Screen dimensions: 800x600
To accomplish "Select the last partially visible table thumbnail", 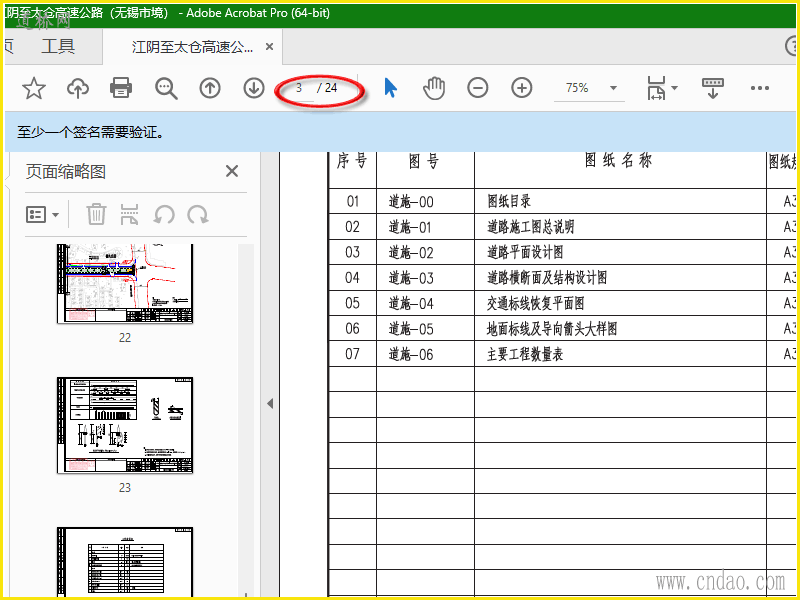I will [125, 562].
